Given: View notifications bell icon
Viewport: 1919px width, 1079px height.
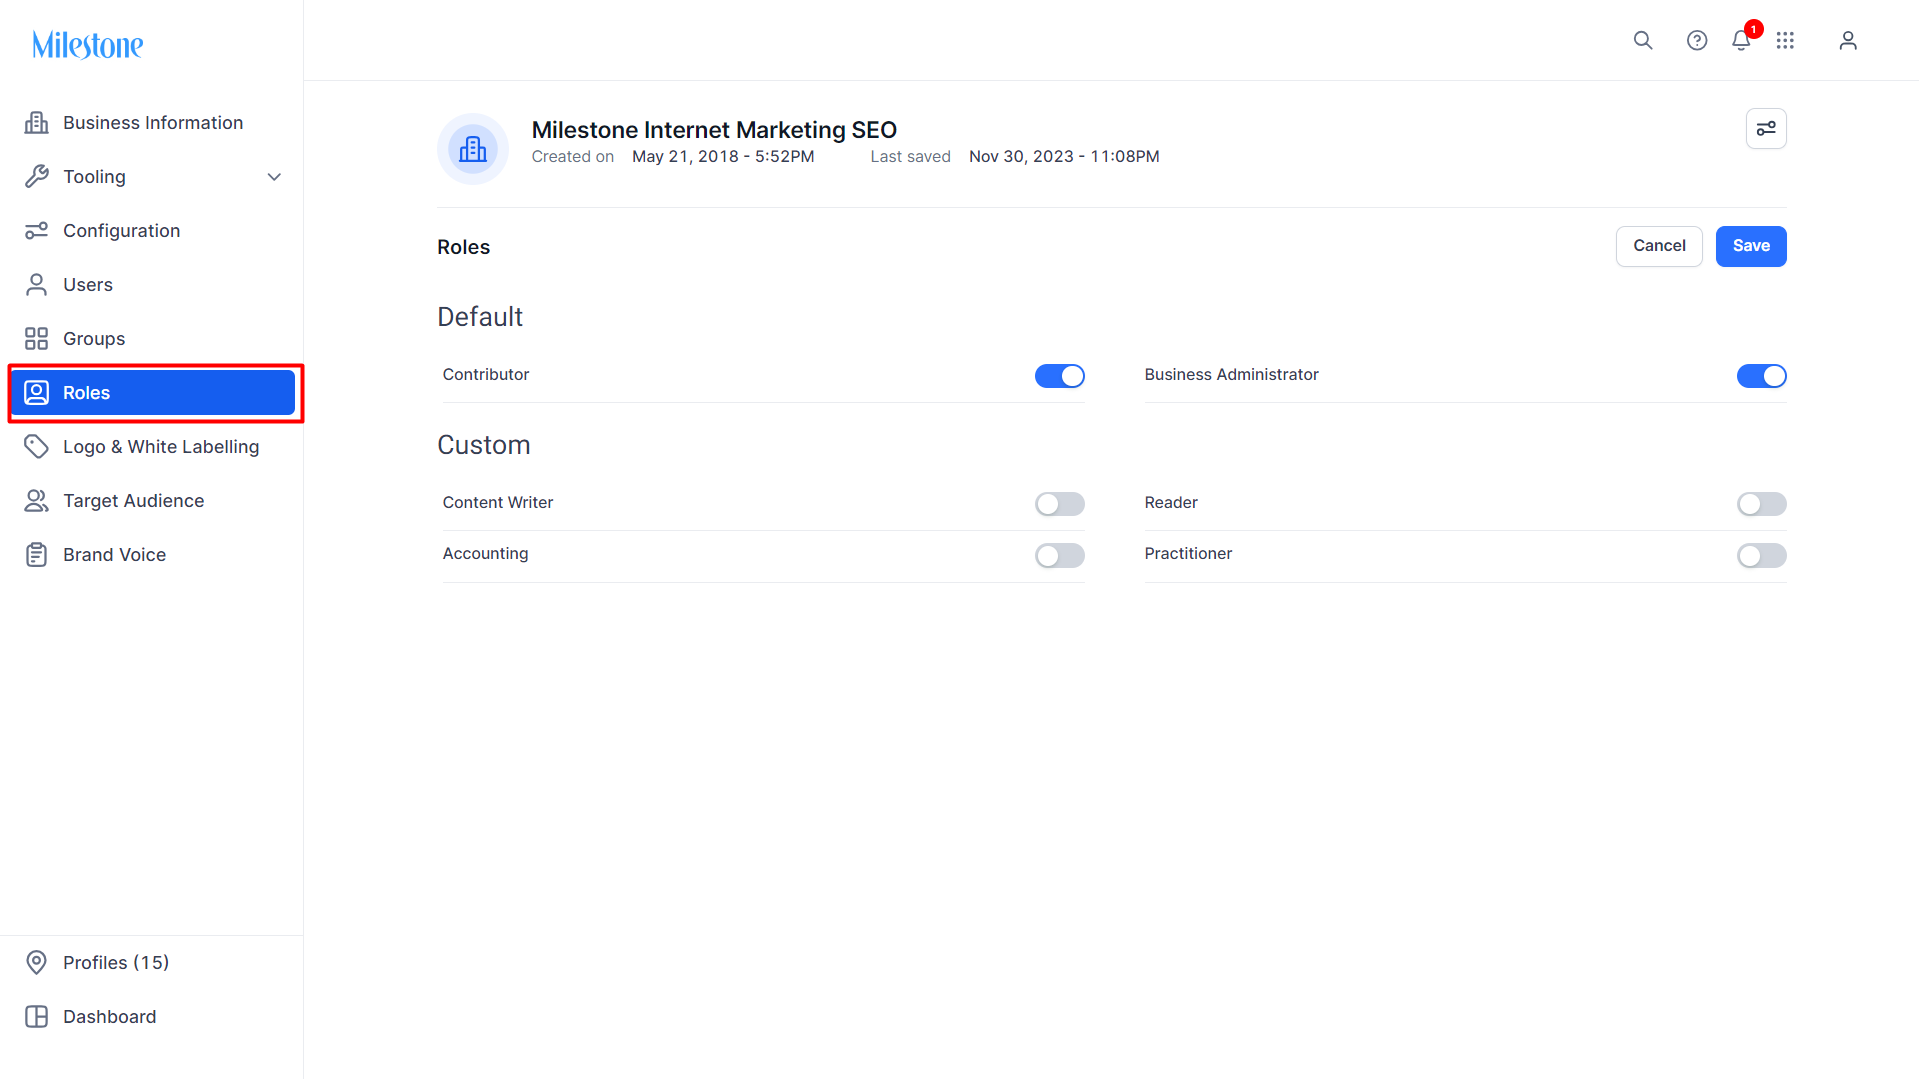Looking at the screenshot, I should coord(1741,40).
